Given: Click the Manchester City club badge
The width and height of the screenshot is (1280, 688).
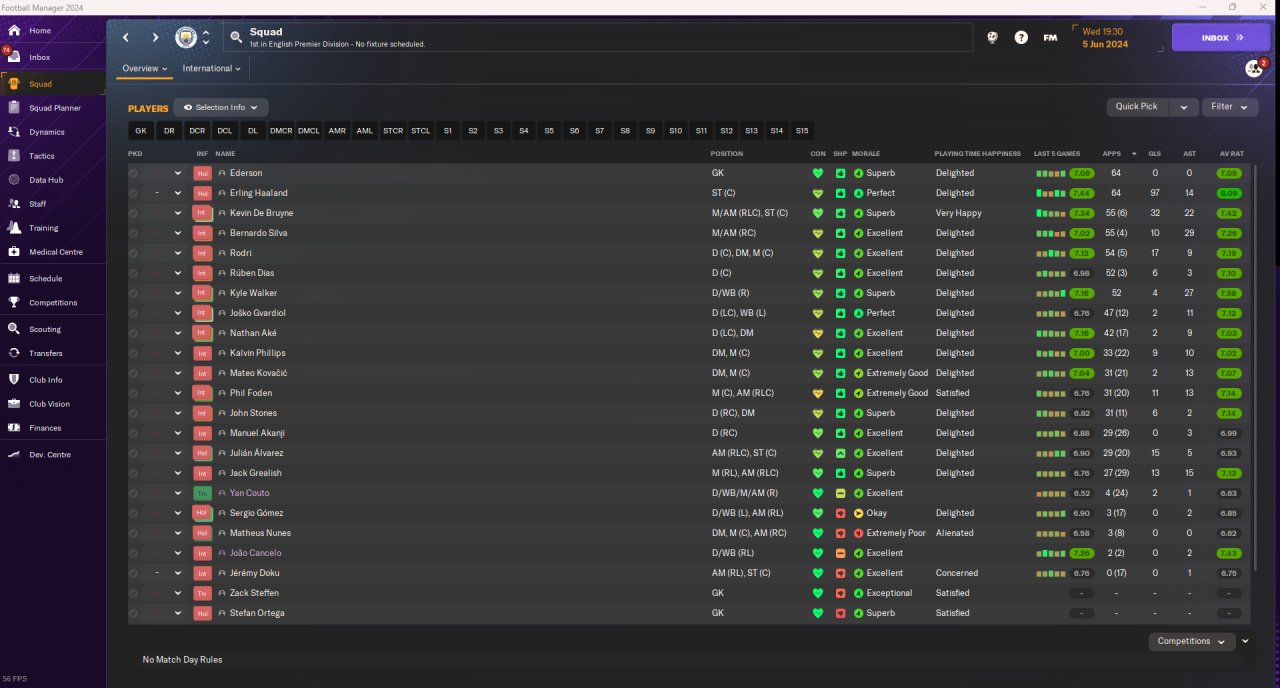Looking at the screenshot, I should tap(186, 37).
